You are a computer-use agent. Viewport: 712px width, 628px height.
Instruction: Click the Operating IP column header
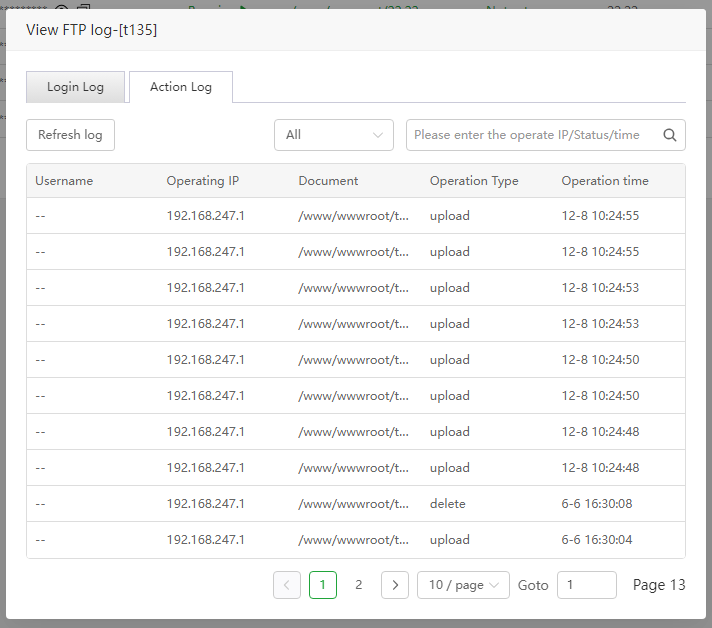click(203, 181)
